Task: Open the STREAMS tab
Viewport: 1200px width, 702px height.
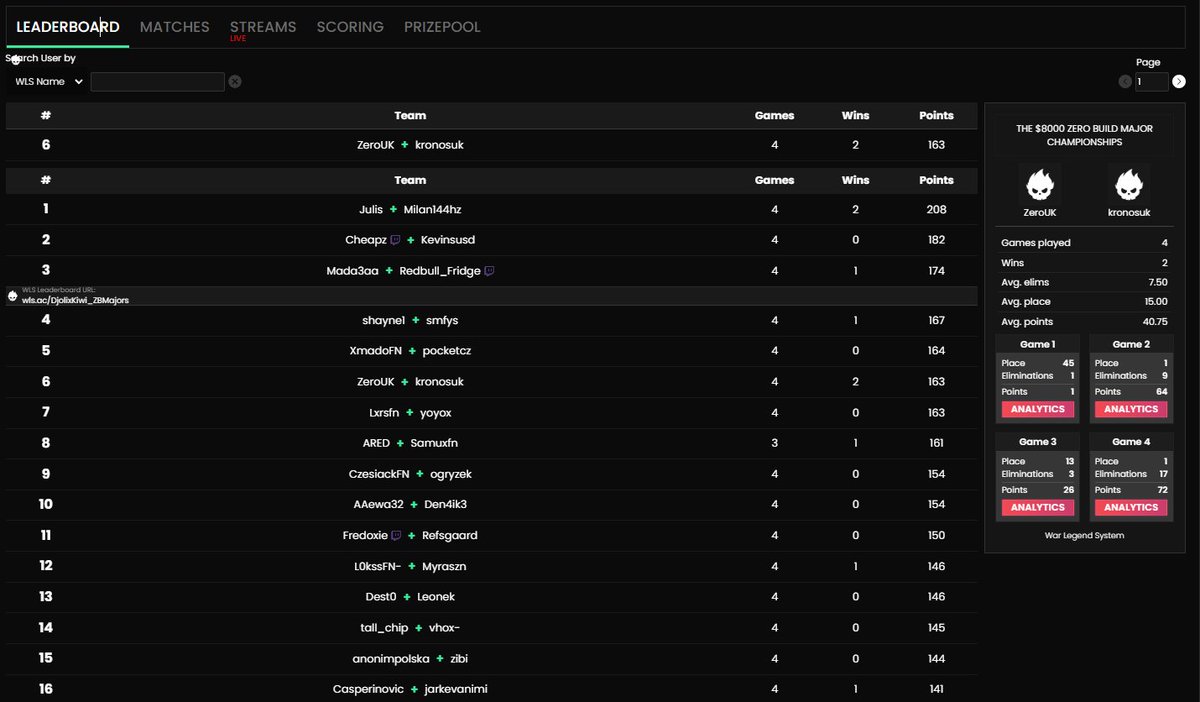Action: pos(263,27)
